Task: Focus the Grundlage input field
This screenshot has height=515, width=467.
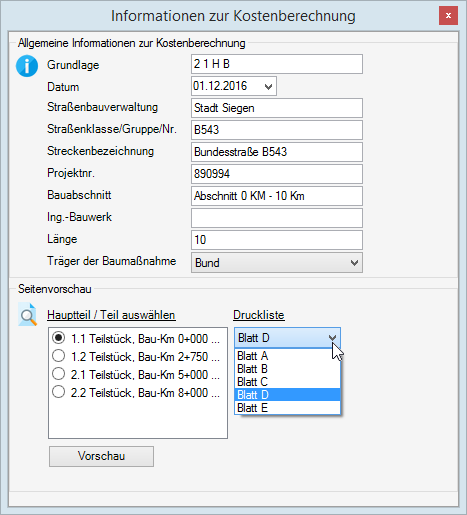Action: [277, 64]
